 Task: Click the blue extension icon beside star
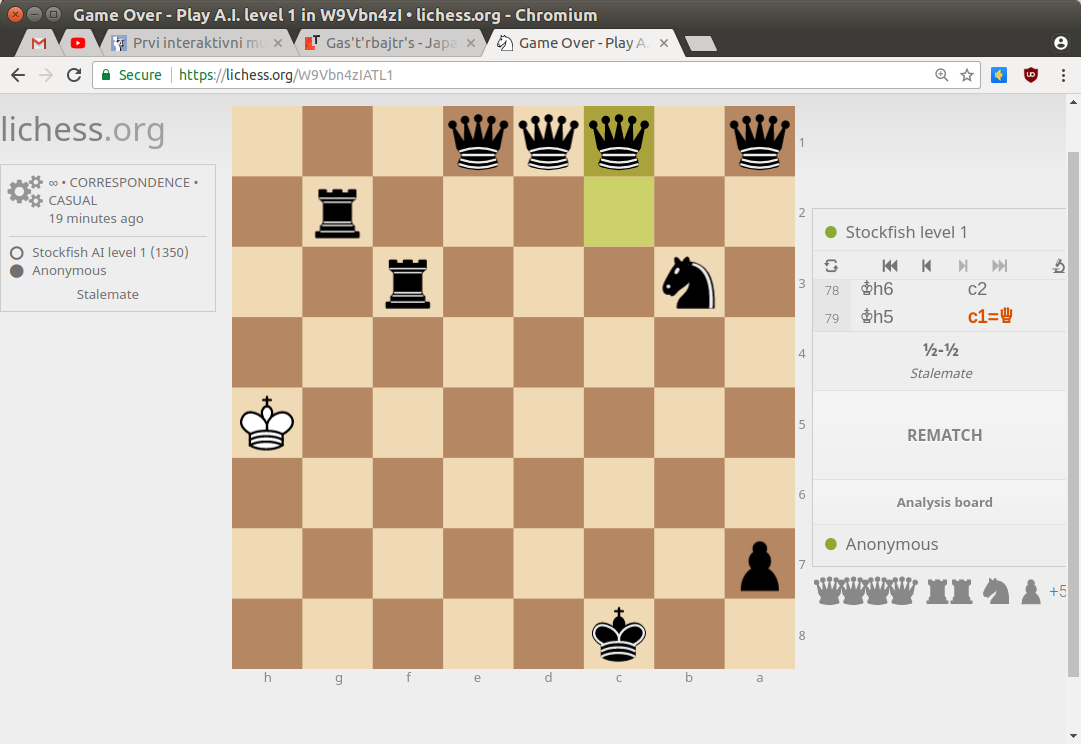pos(999,75)
